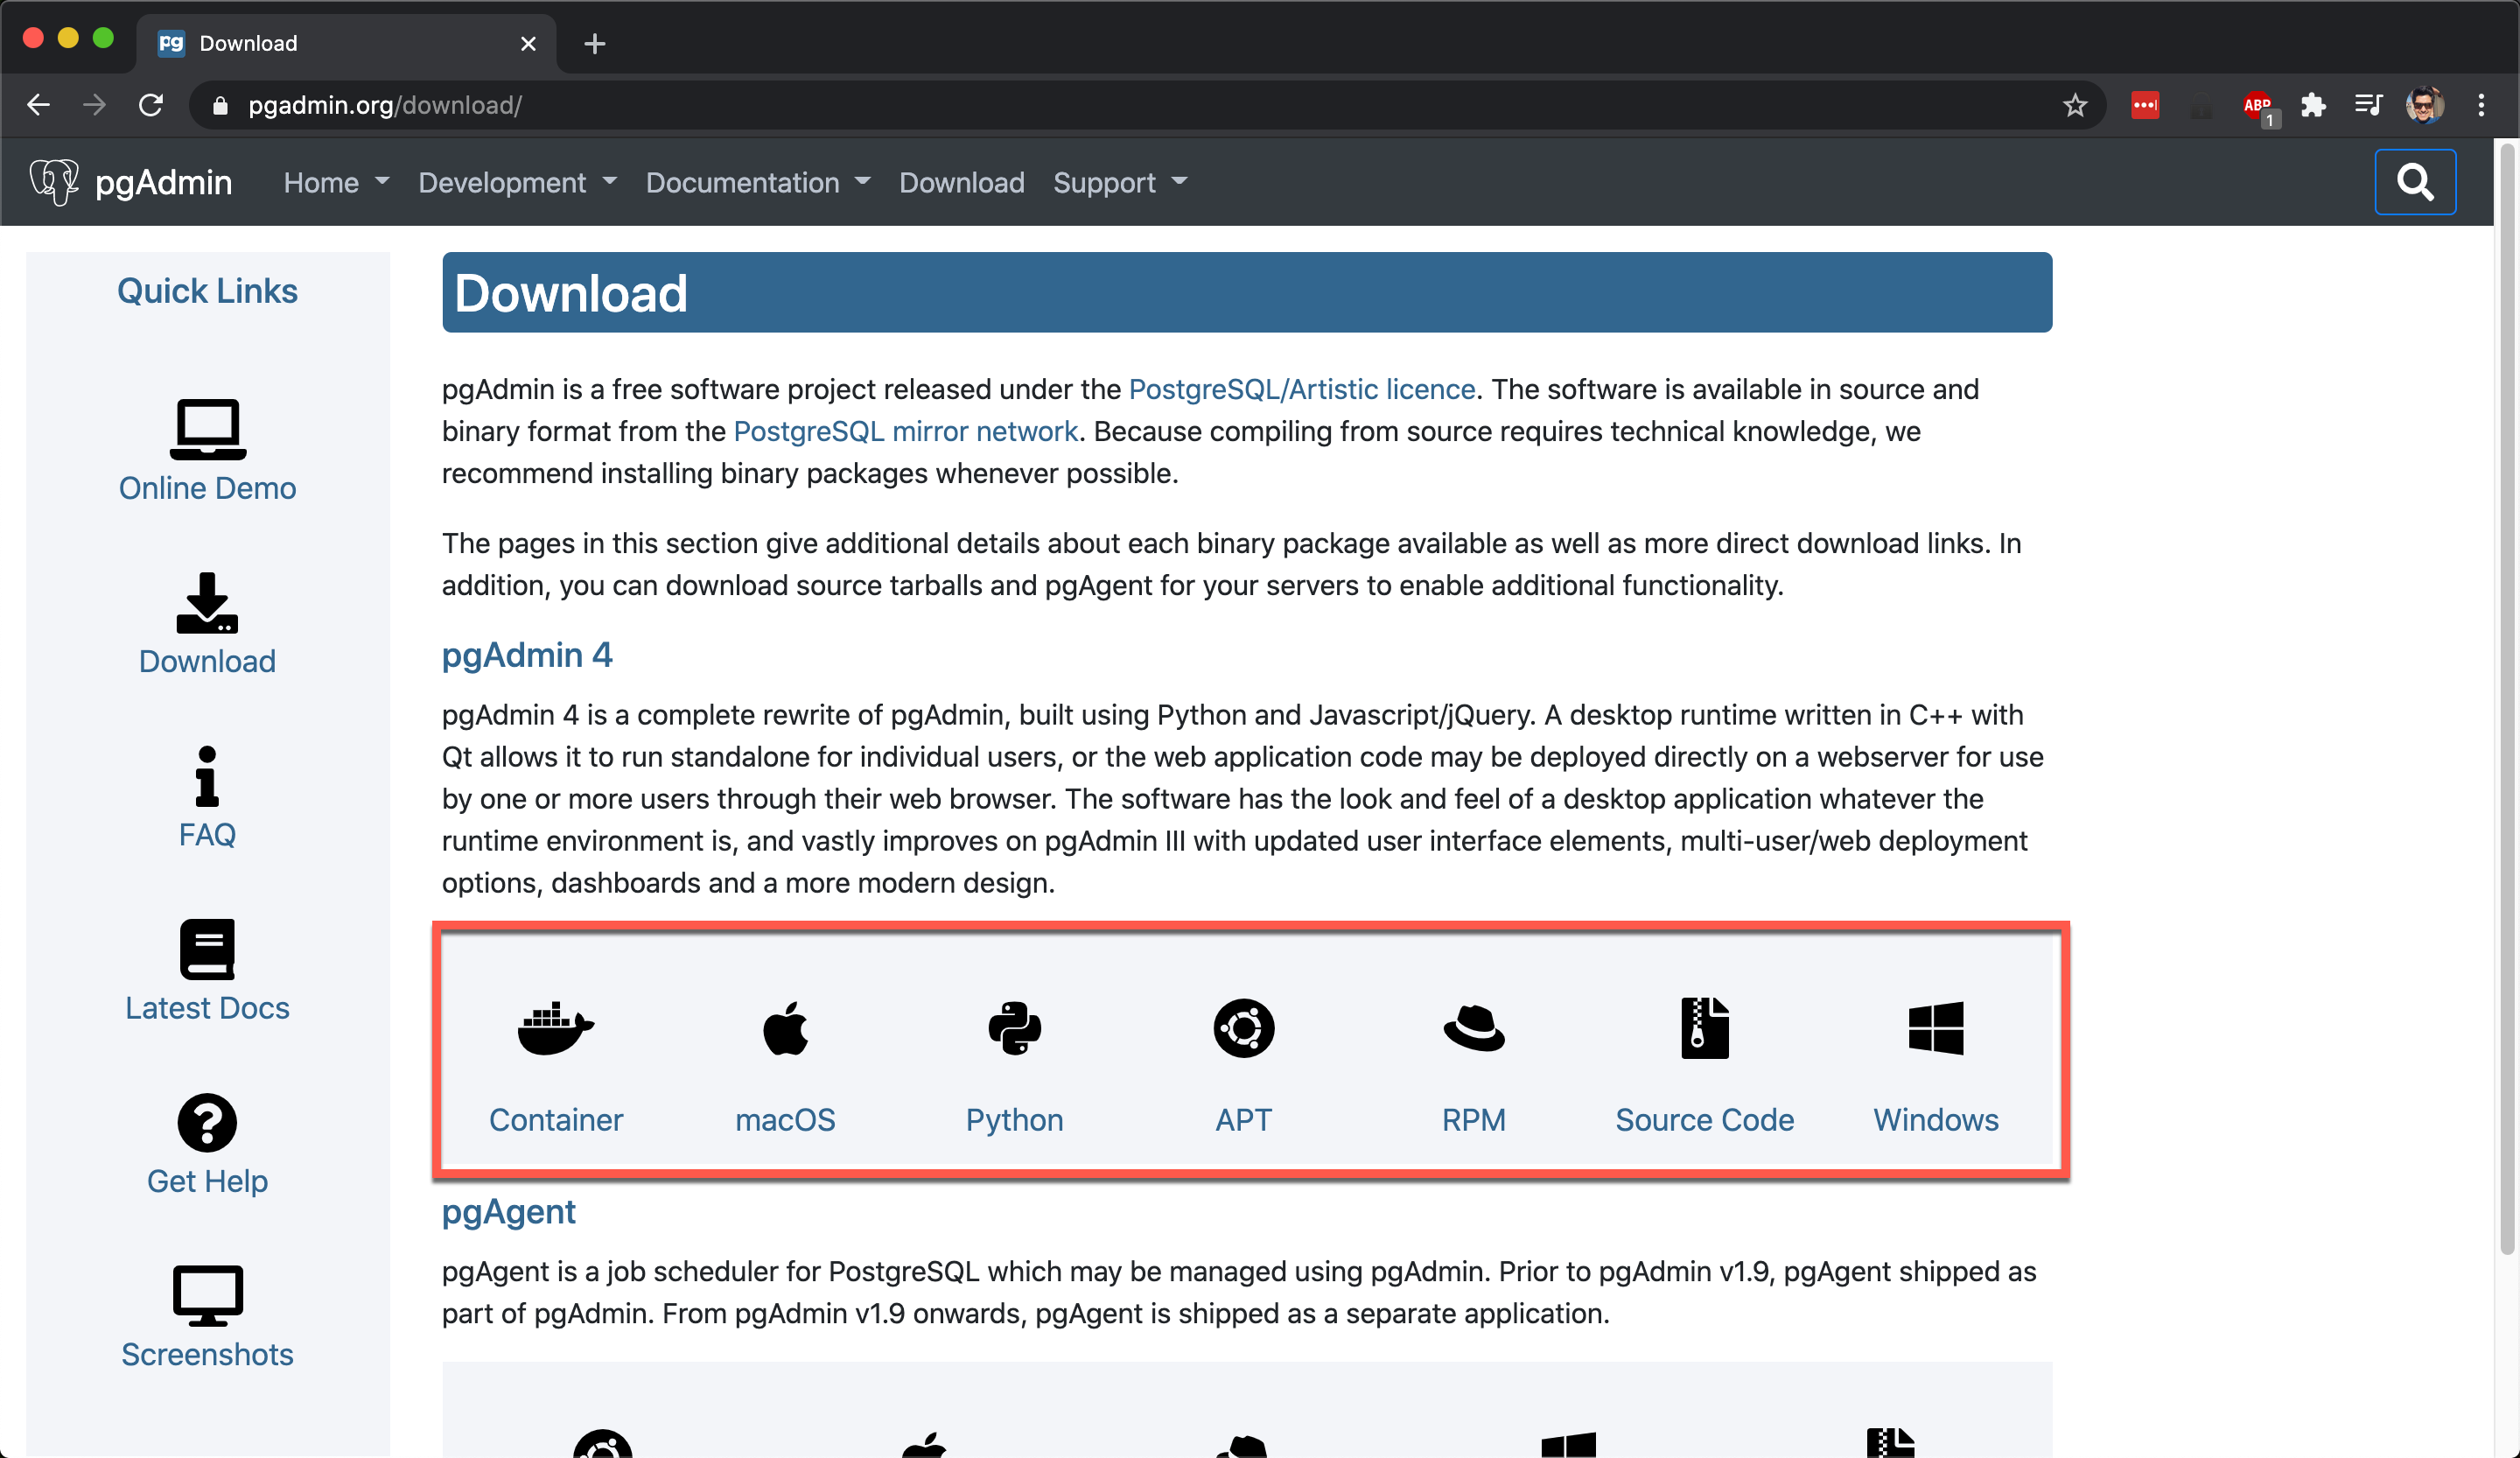Click the PostgreSQL/Artistic licence link

click(1300, 390)
